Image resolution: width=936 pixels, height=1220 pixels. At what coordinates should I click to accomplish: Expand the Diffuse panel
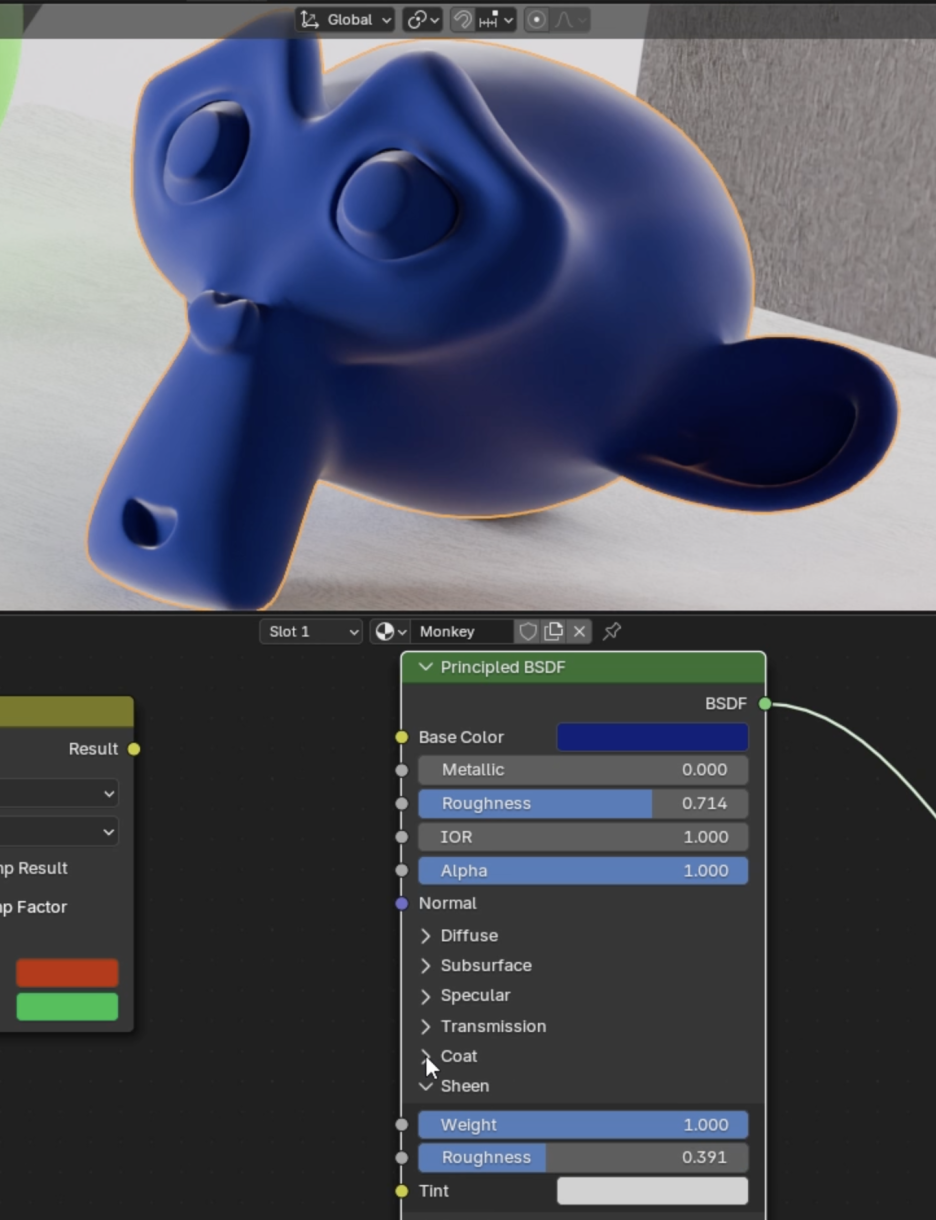[x=426, y=936]
